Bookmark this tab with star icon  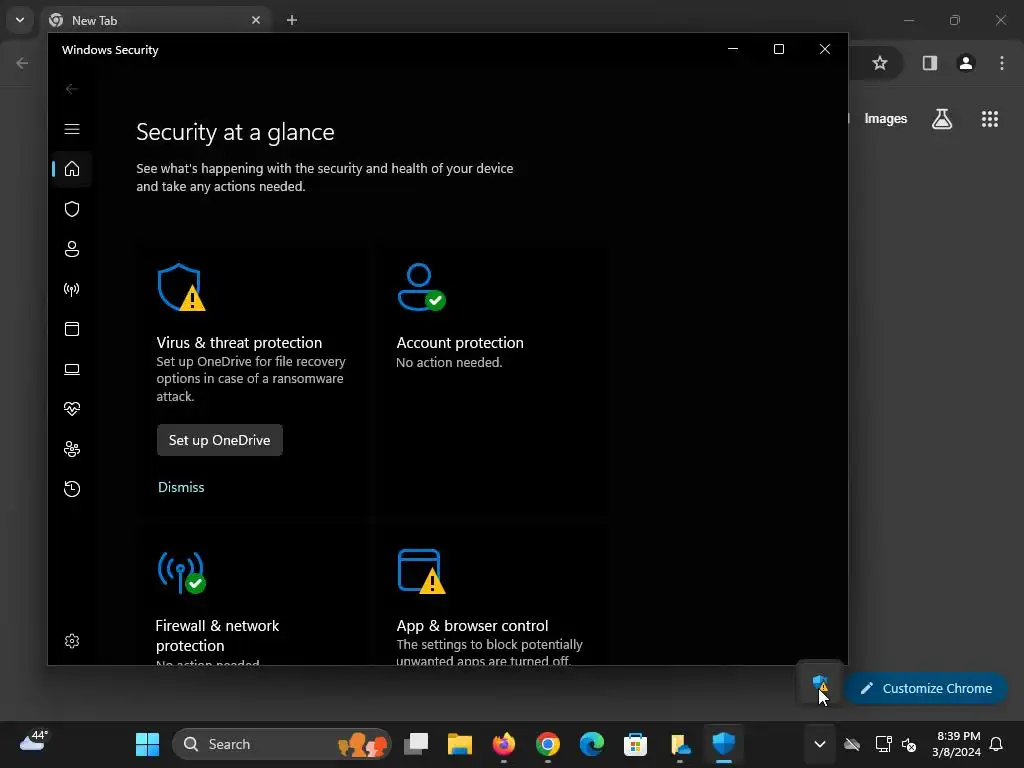click(x=880, y=63)
